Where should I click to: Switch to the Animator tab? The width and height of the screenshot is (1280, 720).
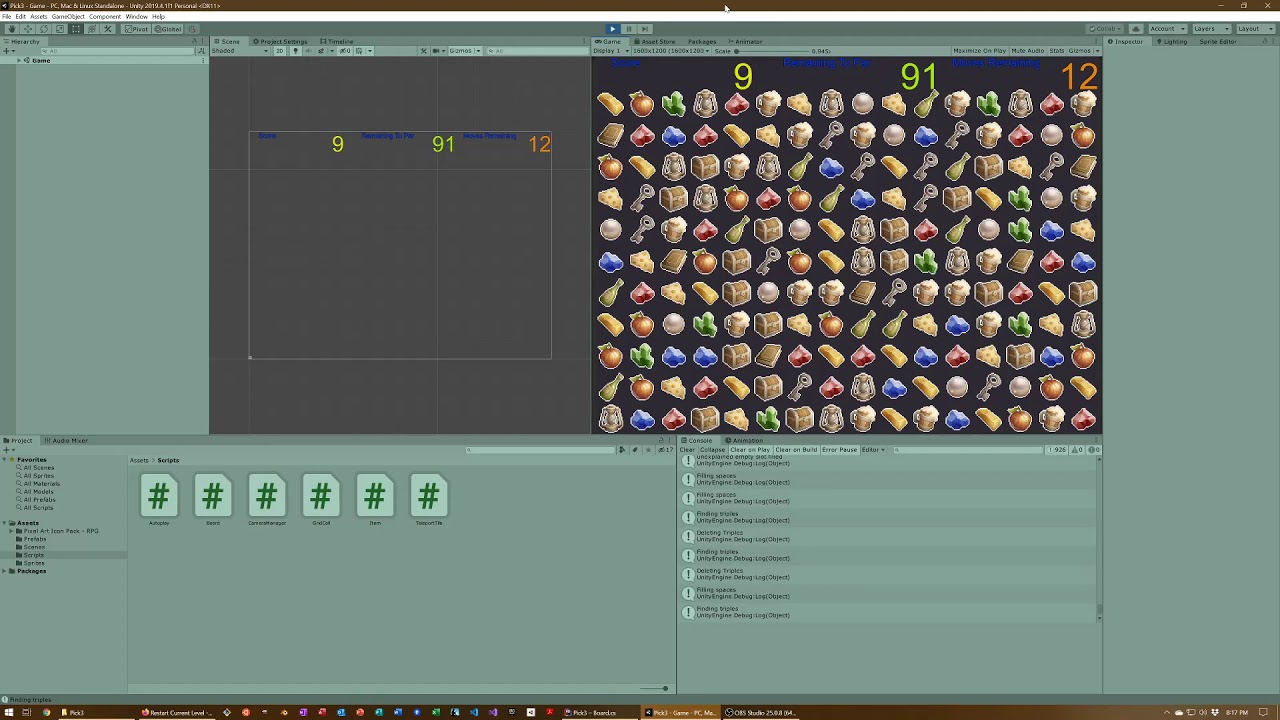[x=746, y=41]
